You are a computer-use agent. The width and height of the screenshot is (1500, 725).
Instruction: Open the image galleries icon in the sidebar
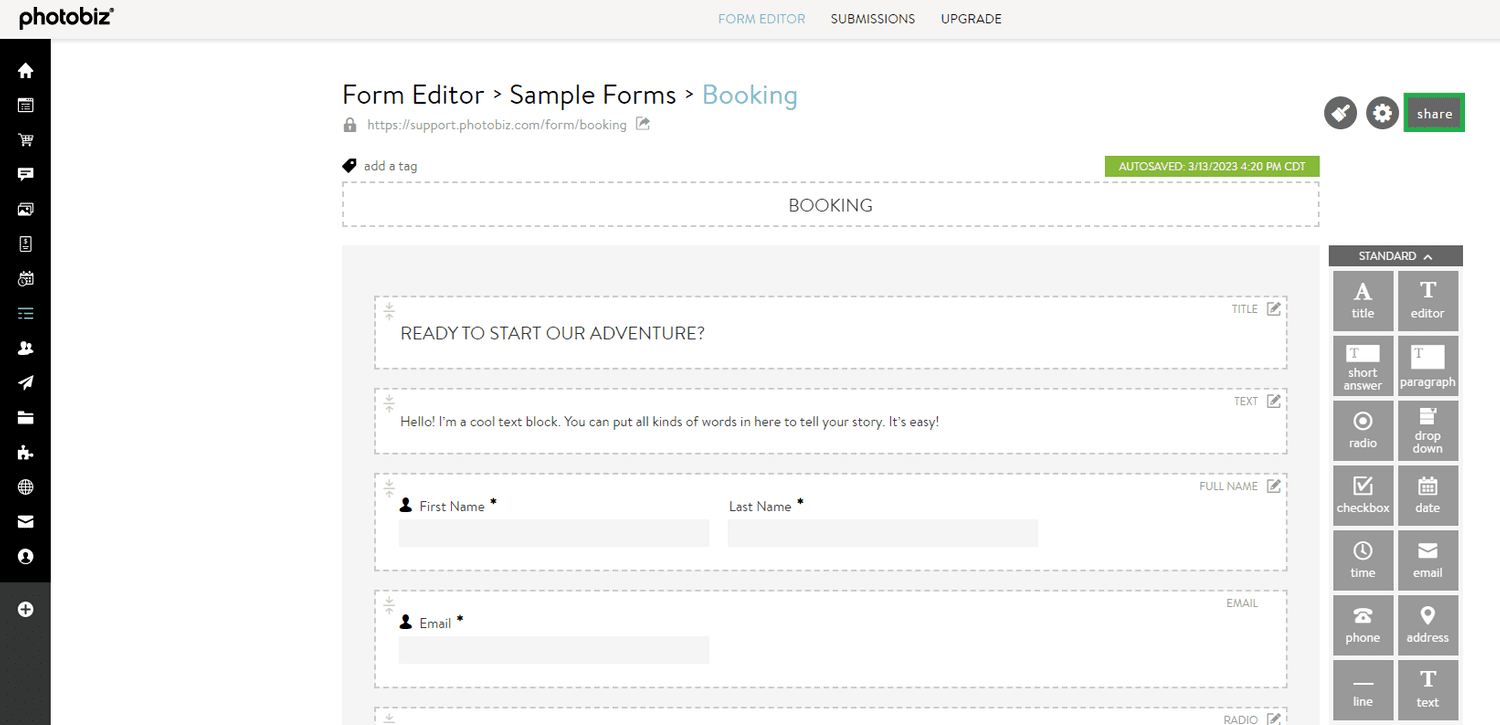click(26, 209)
